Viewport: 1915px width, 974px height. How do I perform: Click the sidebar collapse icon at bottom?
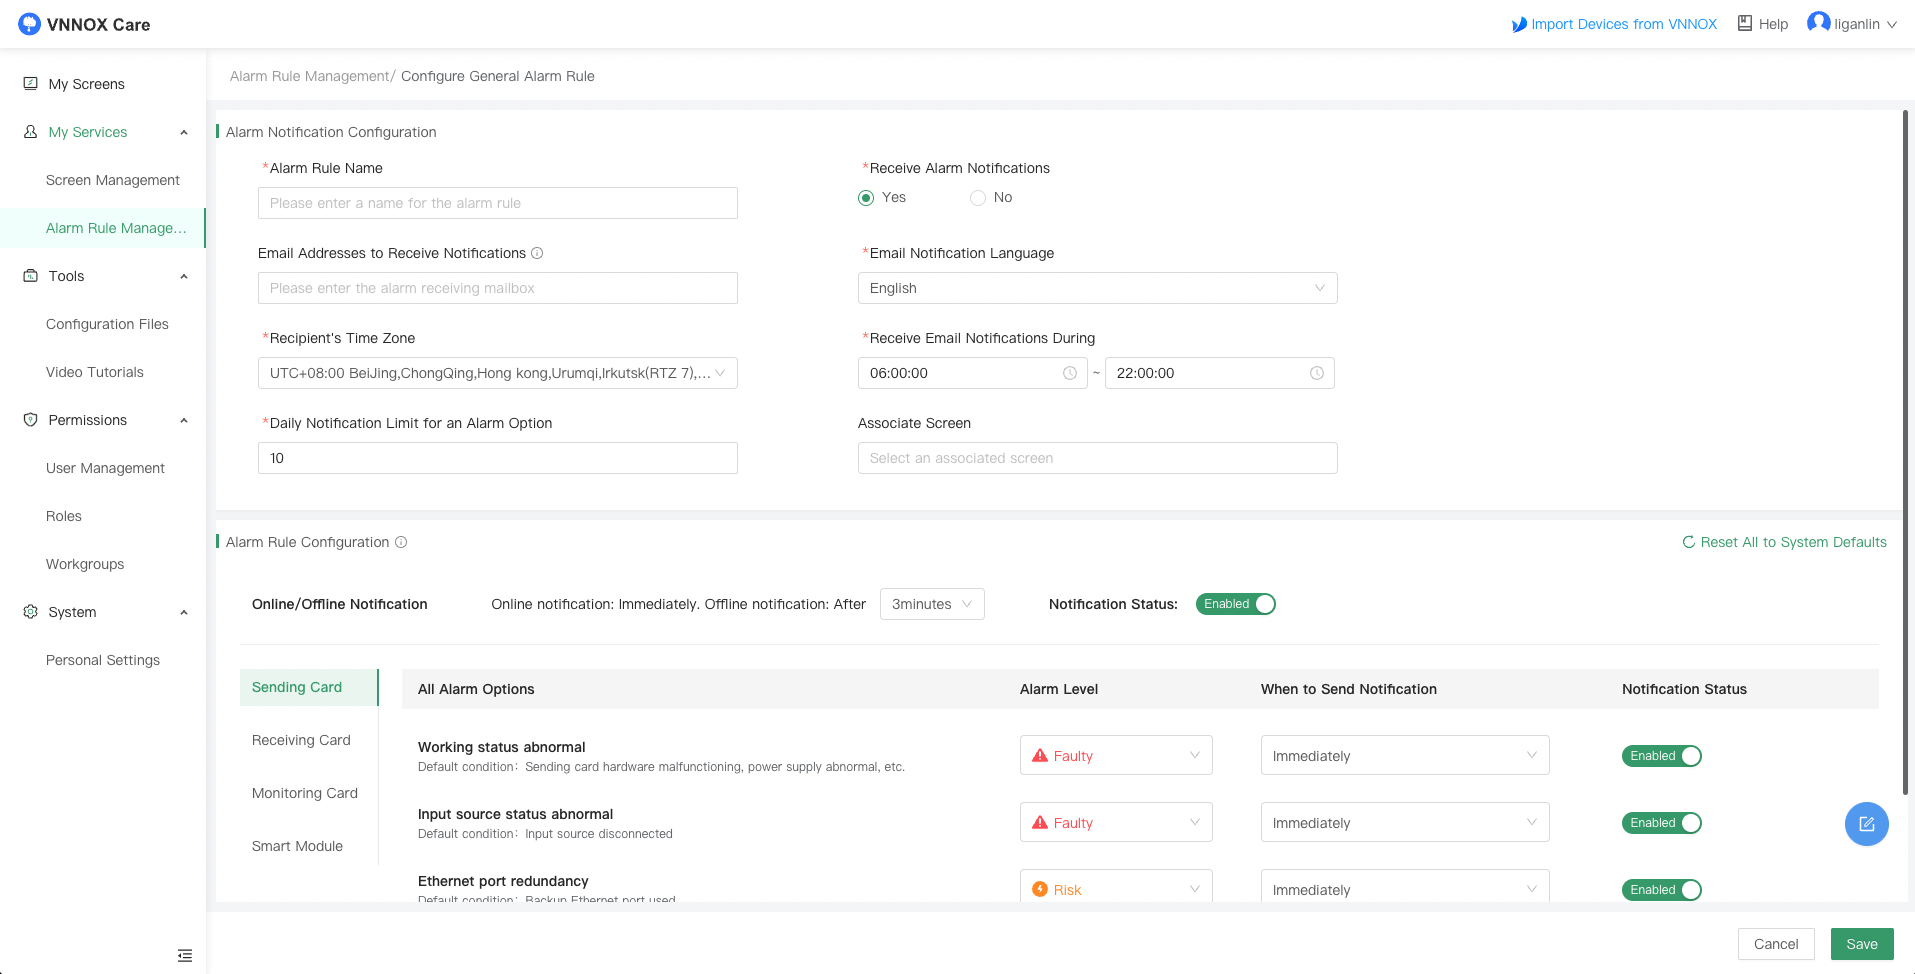tap(185, 956)
